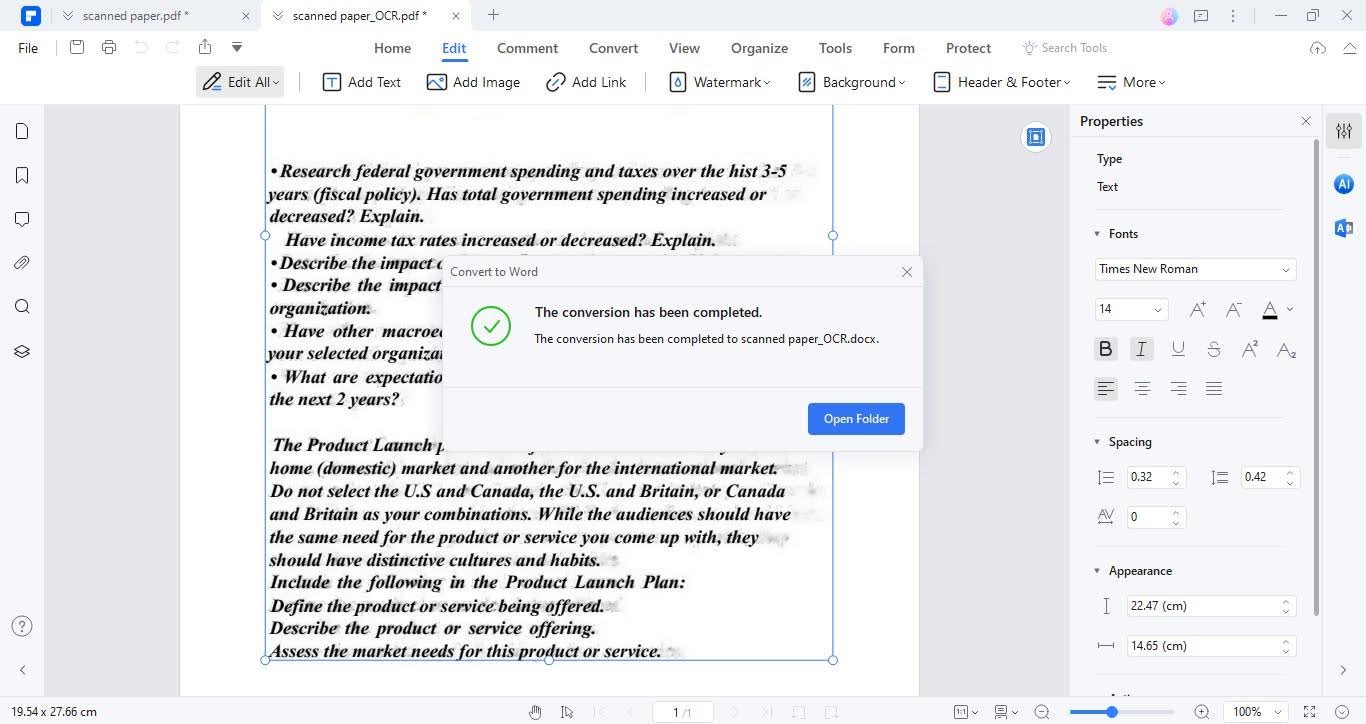Open the Bookmarks panel in sidebar

(x=22, y=175)
